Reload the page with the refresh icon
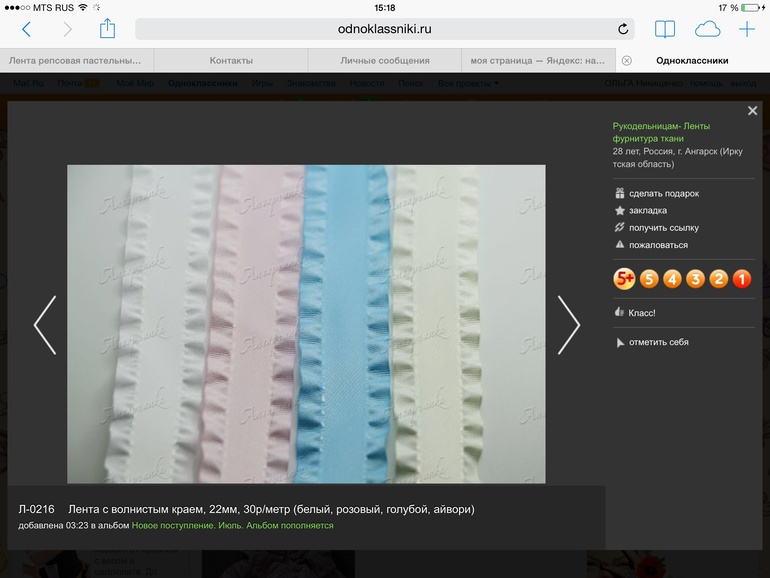770x578 pixels. coord(623,30)
